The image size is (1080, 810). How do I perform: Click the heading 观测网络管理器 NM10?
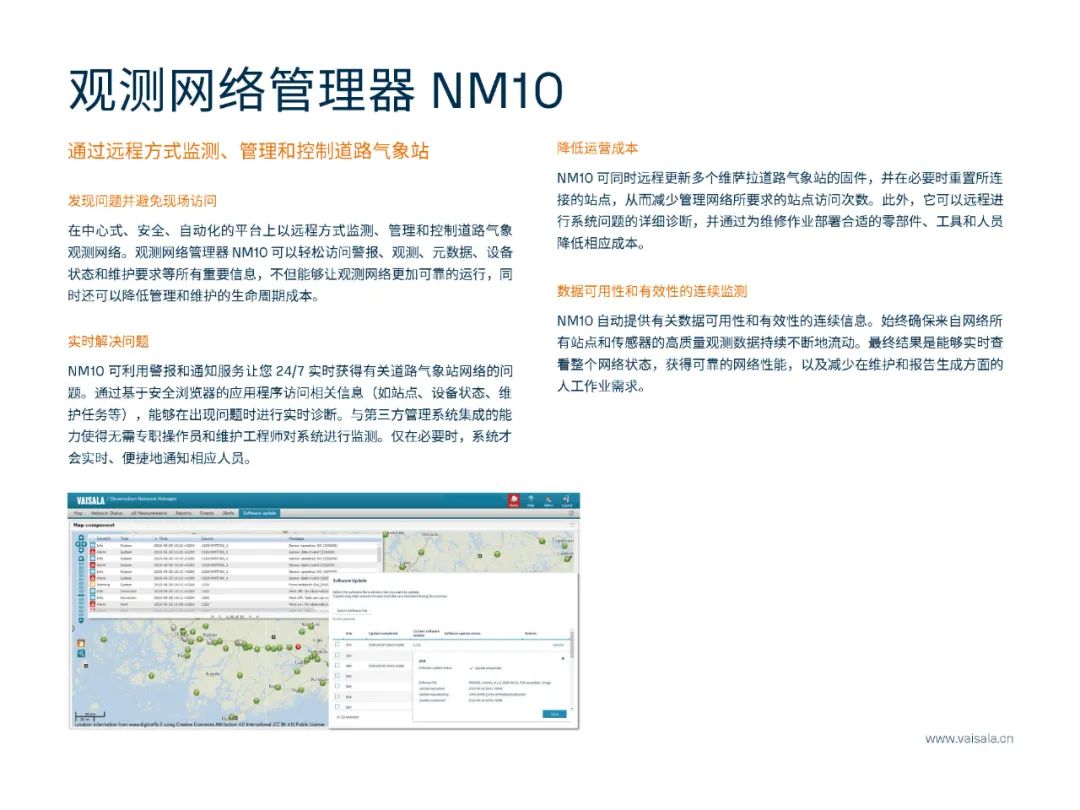coord(316,90)
